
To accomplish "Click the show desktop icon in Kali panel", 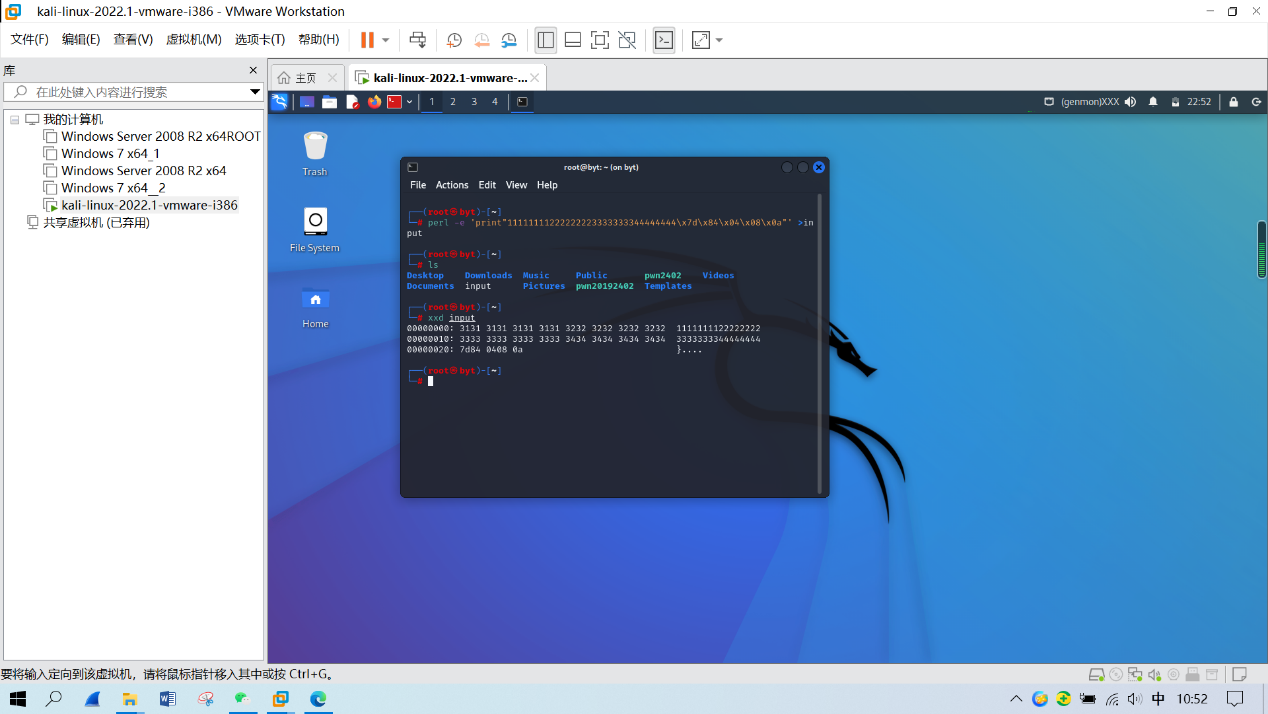I will tap(307, 101).
